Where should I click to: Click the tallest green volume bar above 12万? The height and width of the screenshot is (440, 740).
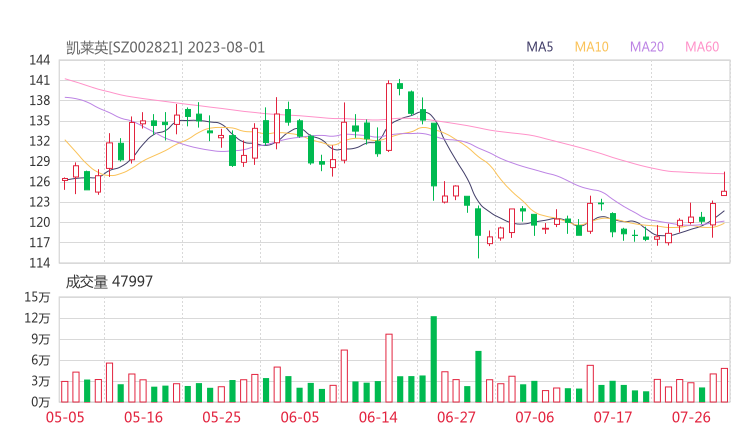pyautogui.click(x=434, y=359)
